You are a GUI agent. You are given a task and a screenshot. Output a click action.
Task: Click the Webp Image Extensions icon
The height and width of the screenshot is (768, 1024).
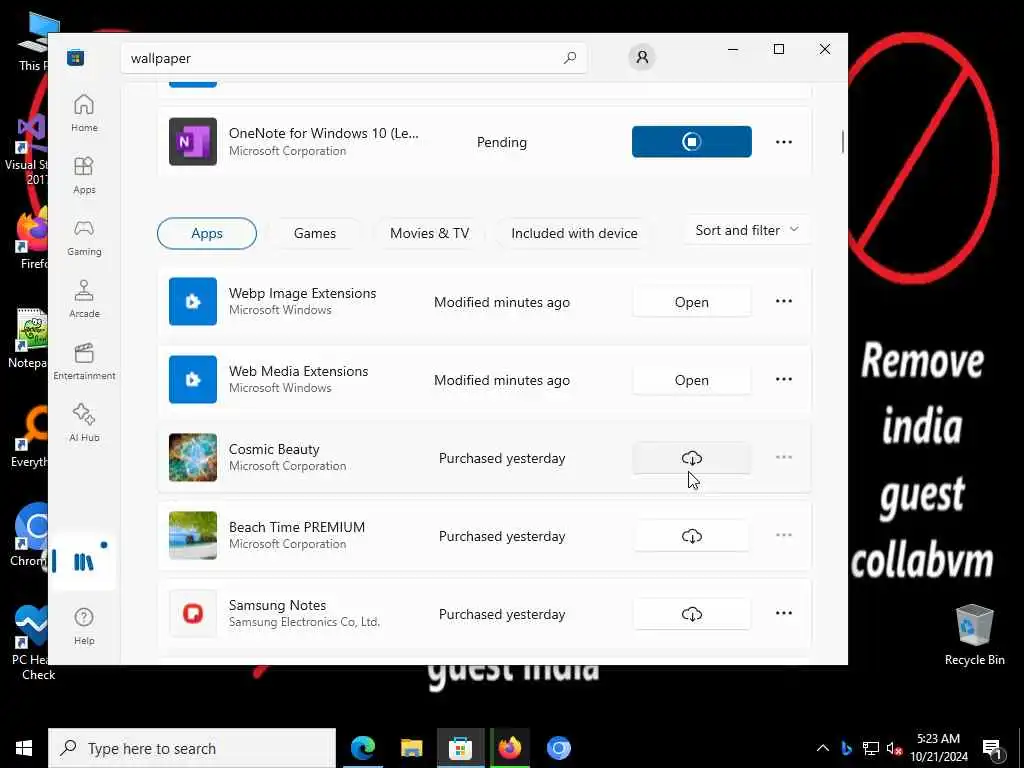click(x=193, y=302)
